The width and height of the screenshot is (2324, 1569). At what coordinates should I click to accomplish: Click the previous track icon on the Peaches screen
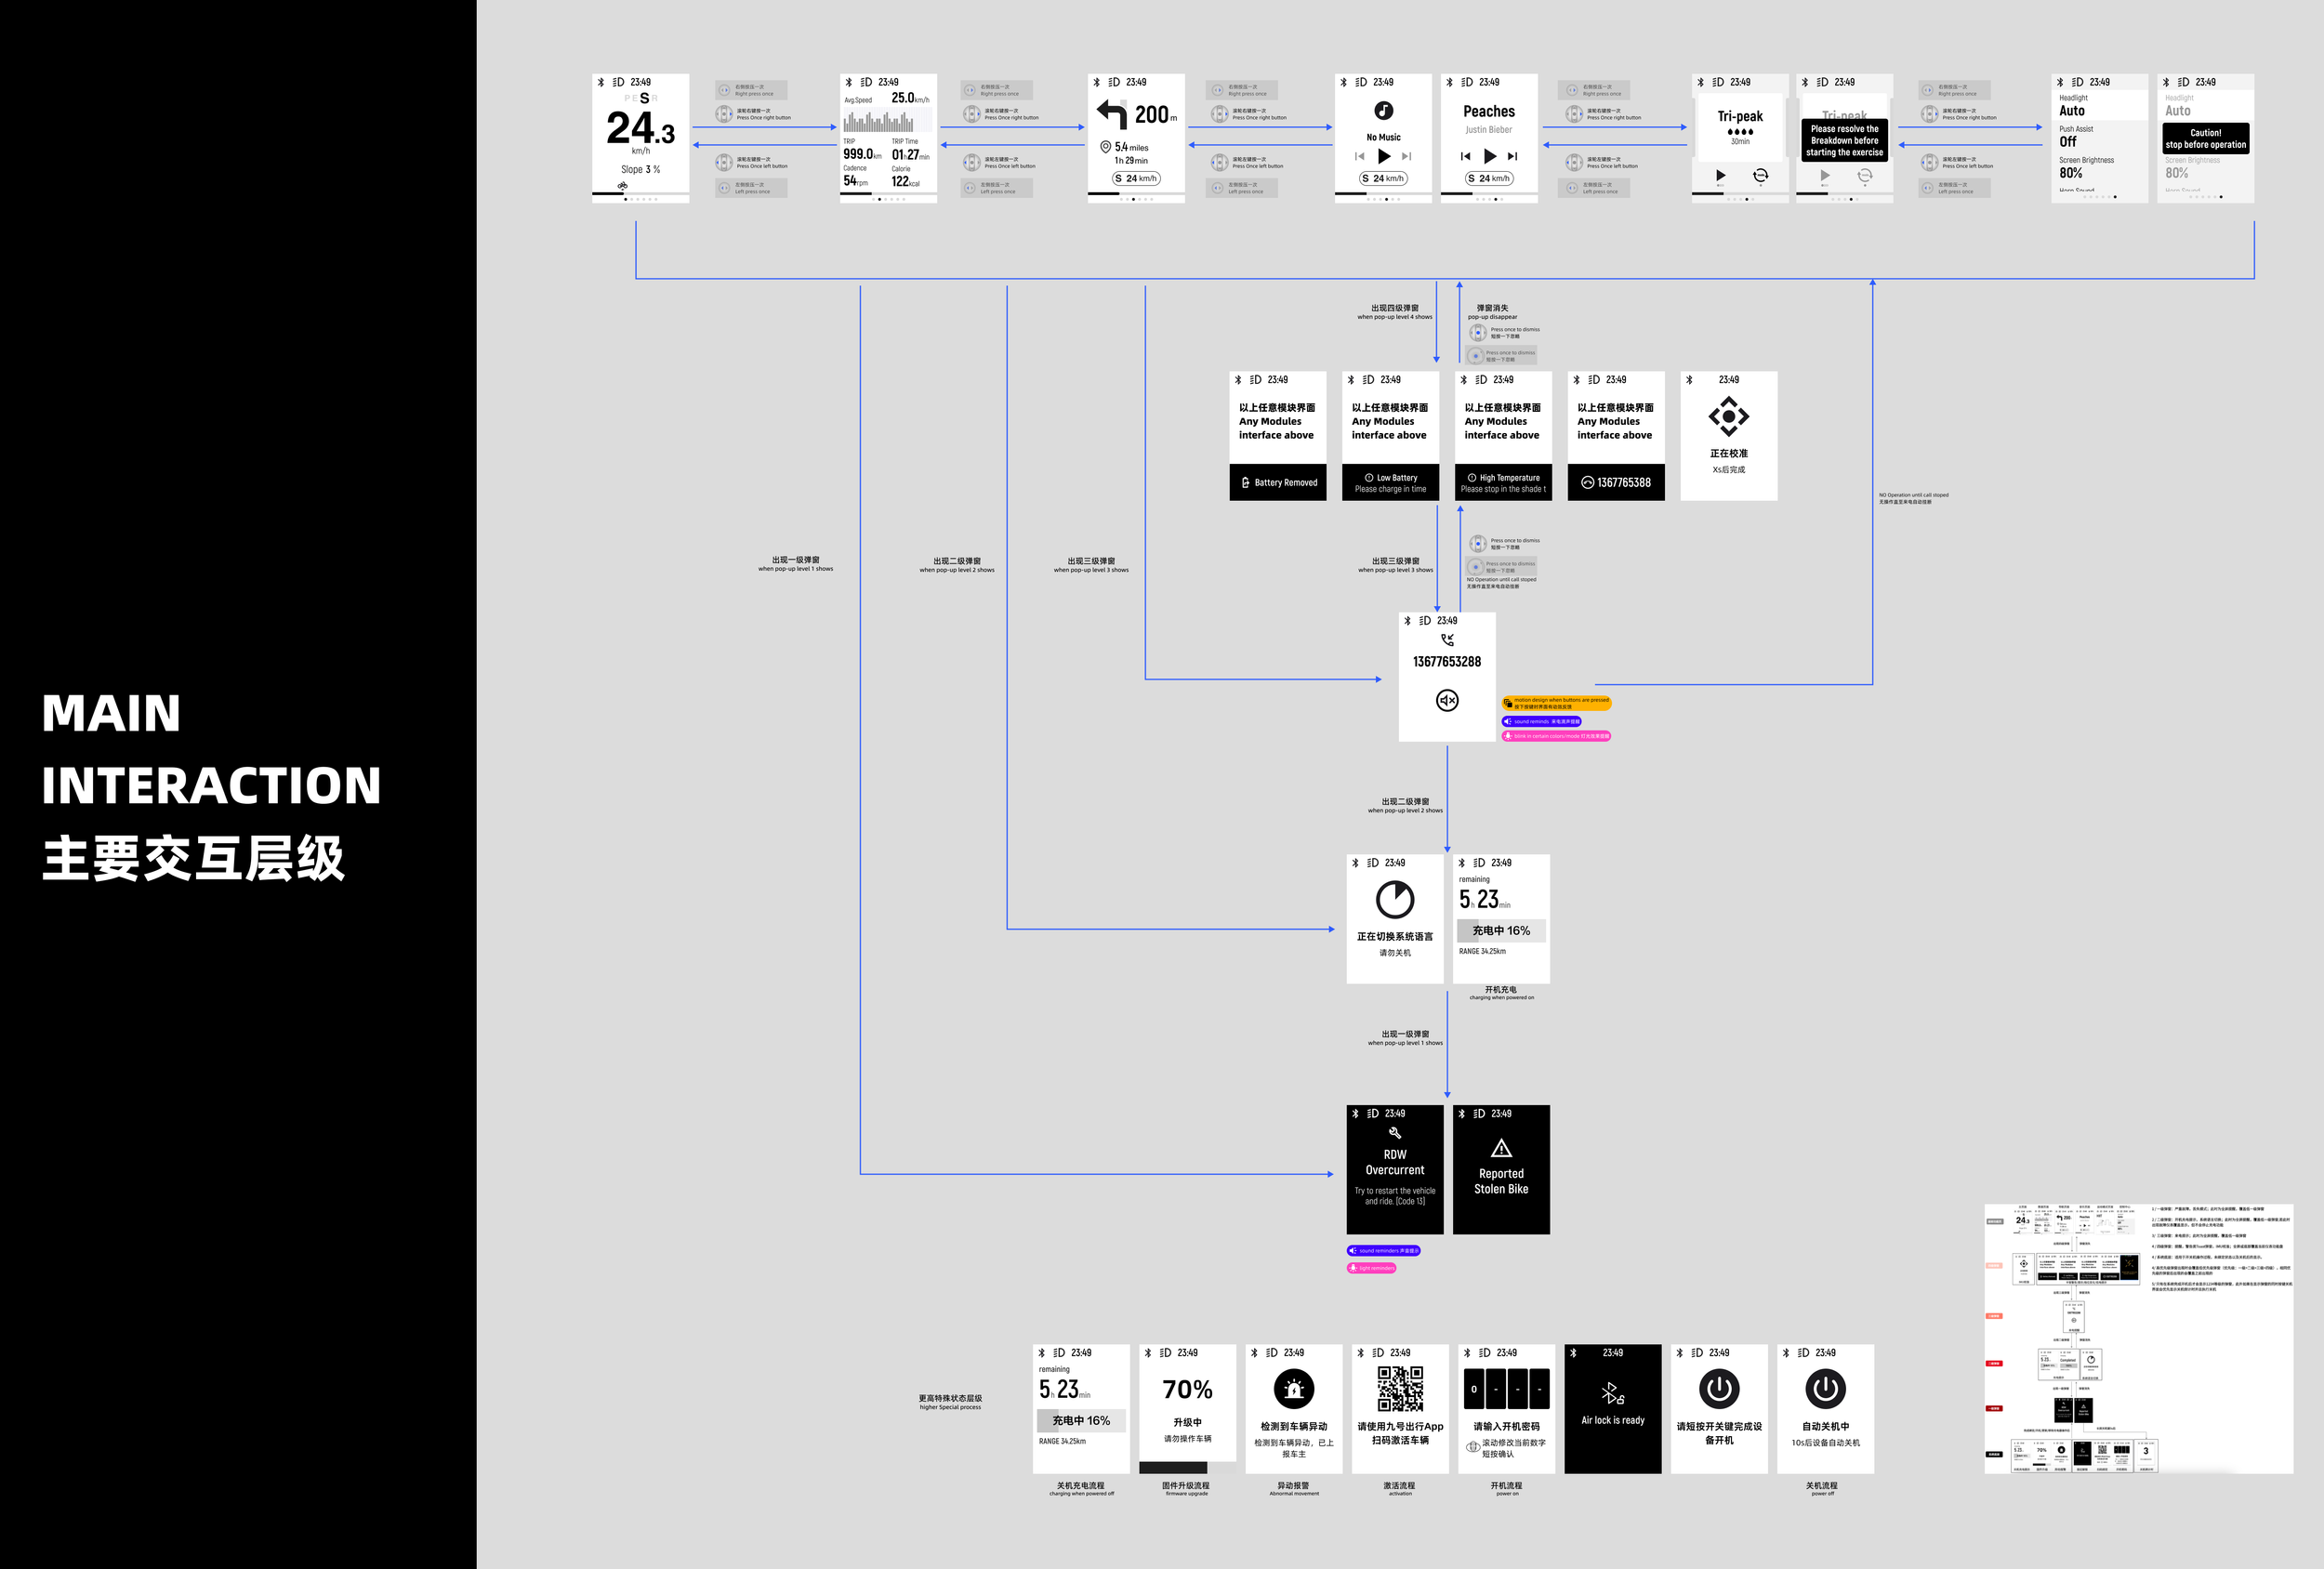click(1465, 157)
